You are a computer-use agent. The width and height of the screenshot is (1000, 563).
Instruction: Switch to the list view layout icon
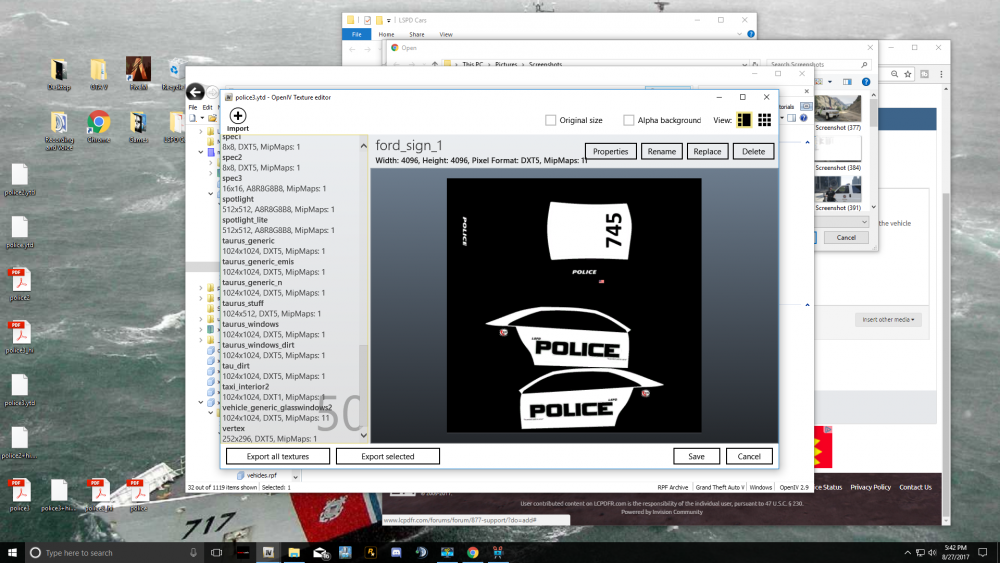[x=744, y=120]
